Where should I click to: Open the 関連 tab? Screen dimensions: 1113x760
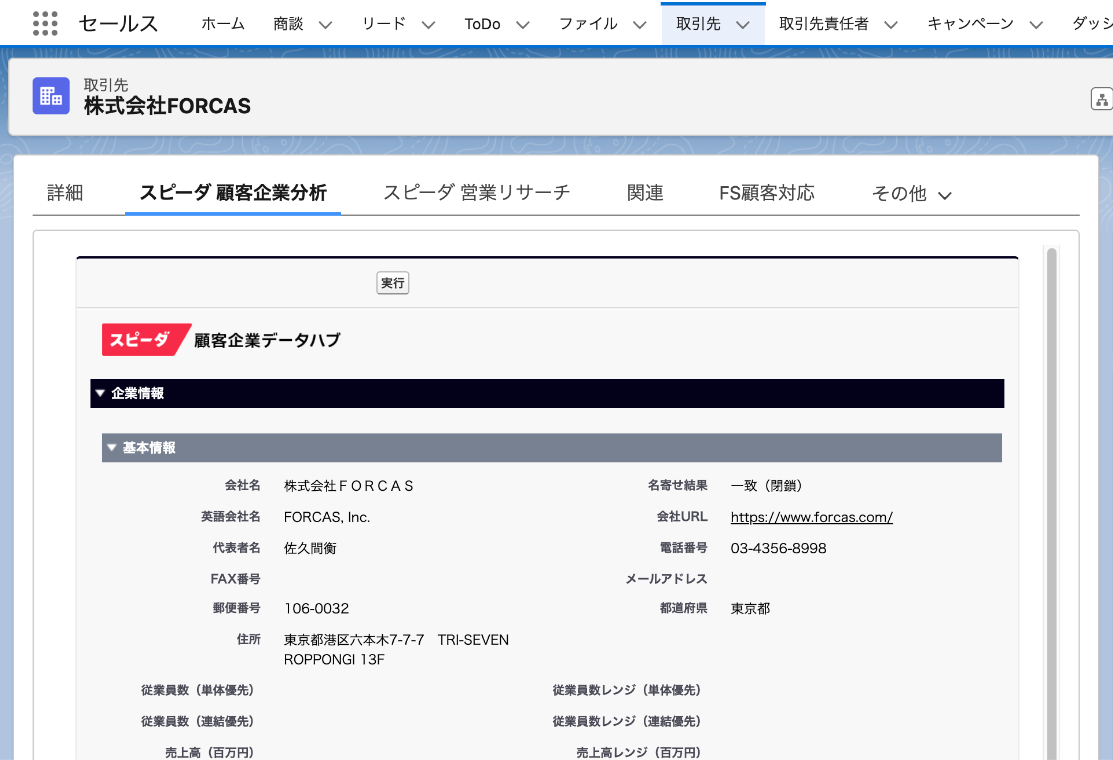645,193
